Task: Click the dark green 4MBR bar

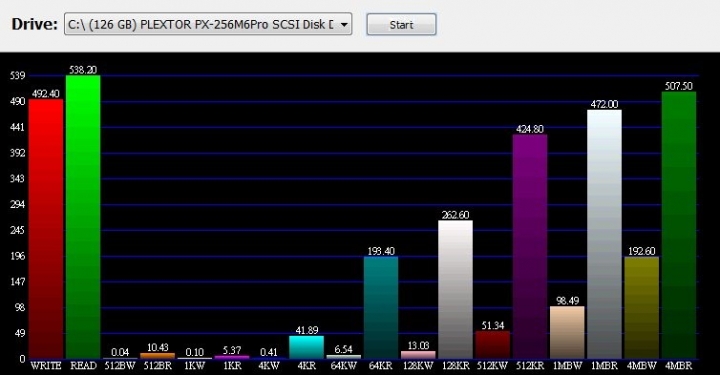Action: [x=679, y=225]
